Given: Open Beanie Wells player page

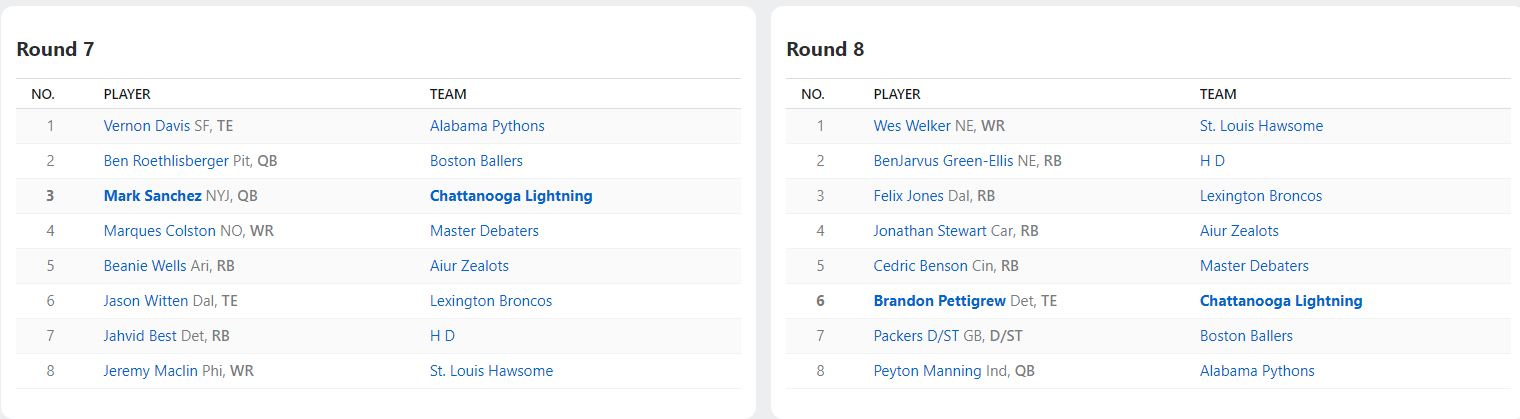Looking at the screenshot, I should [145, 266].
